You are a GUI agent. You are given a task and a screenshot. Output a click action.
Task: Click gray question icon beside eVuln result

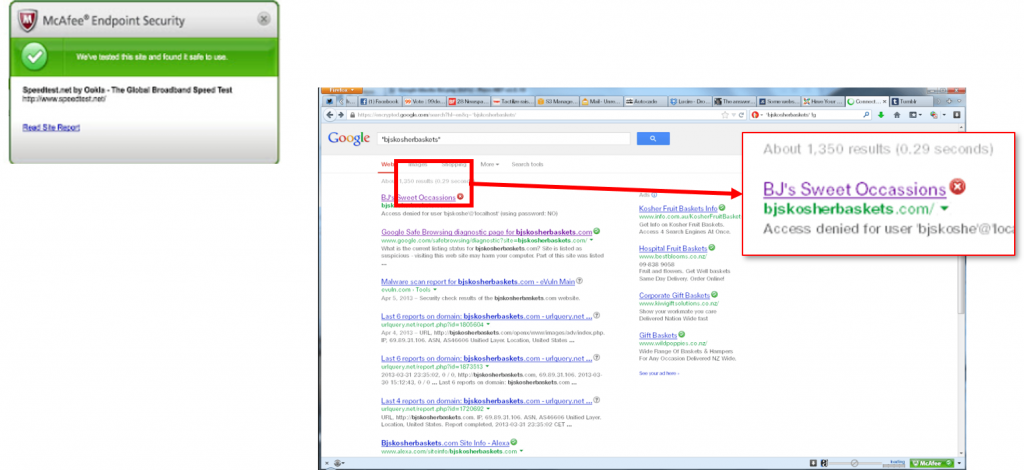(x=580, y=281)
